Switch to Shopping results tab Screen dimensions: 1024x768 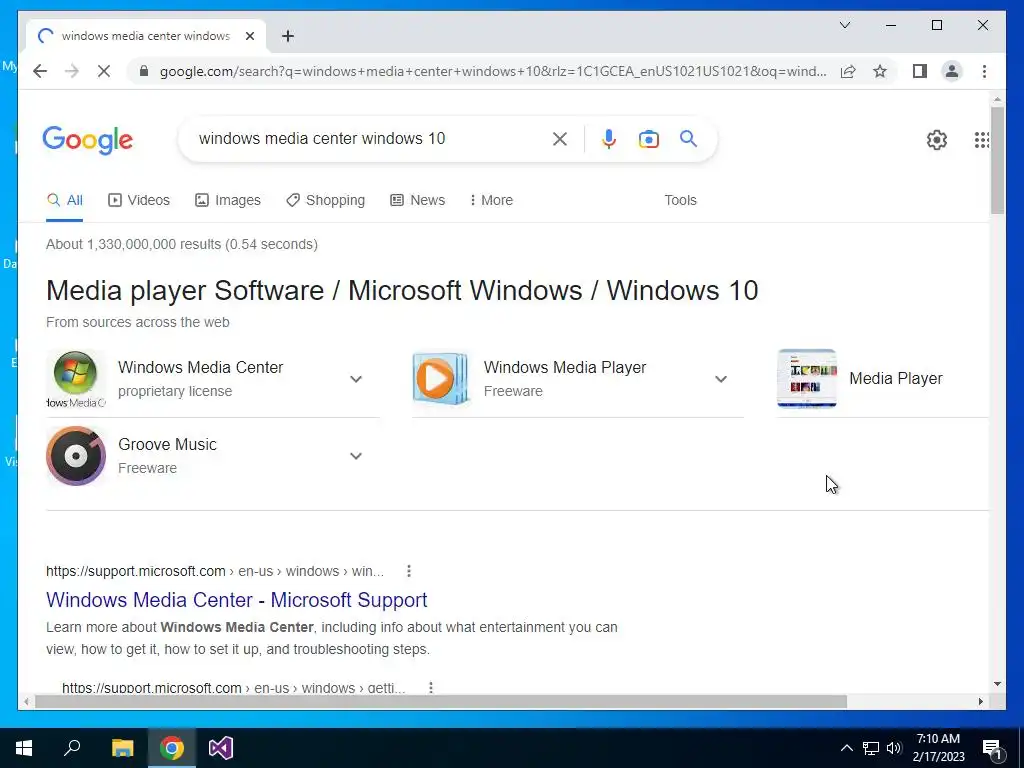(325, 200)
